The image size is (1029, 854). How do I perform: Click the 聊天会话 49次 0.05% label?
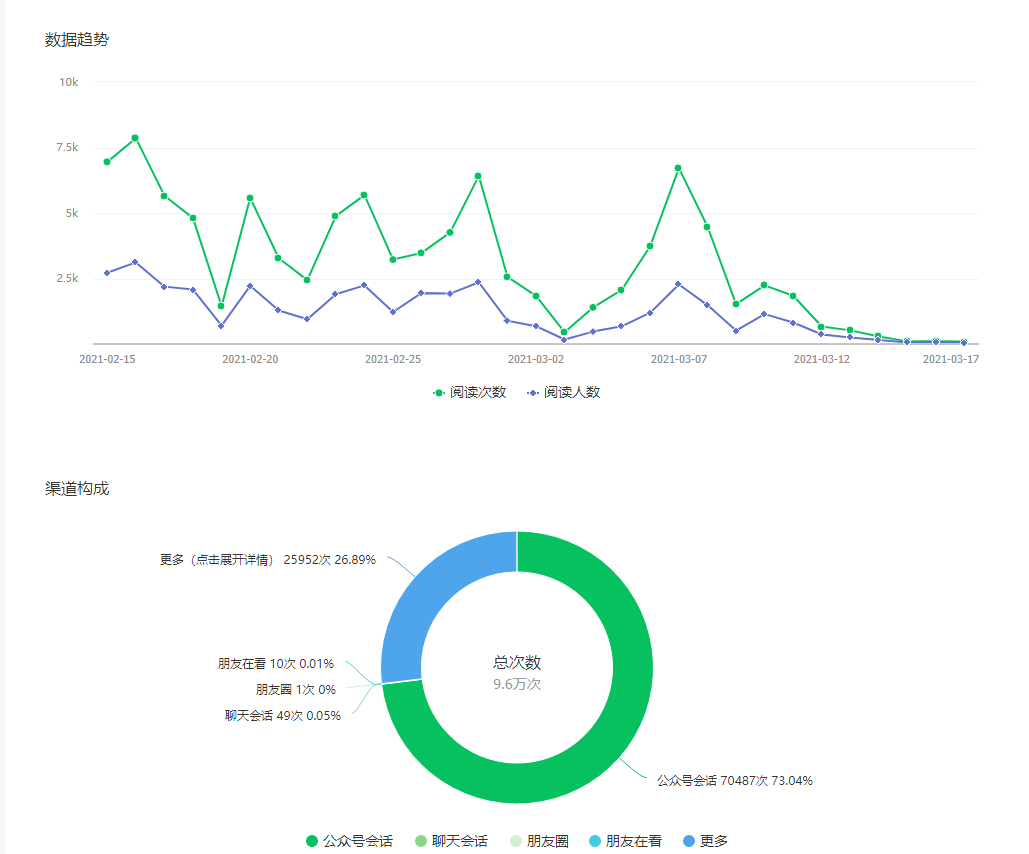pyautogui.click(x=283, y=715)
